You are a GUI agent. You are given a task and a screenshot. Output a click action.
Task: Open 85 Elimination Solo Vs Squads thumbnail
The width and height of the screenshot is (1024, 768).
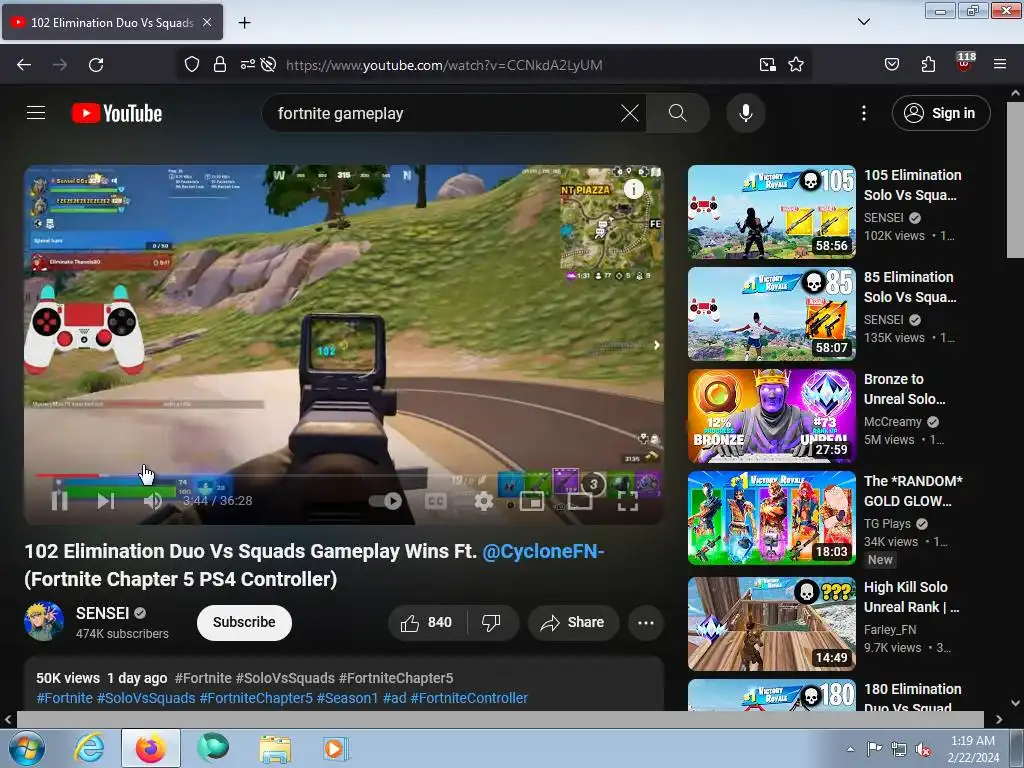(x=771, y=313)
